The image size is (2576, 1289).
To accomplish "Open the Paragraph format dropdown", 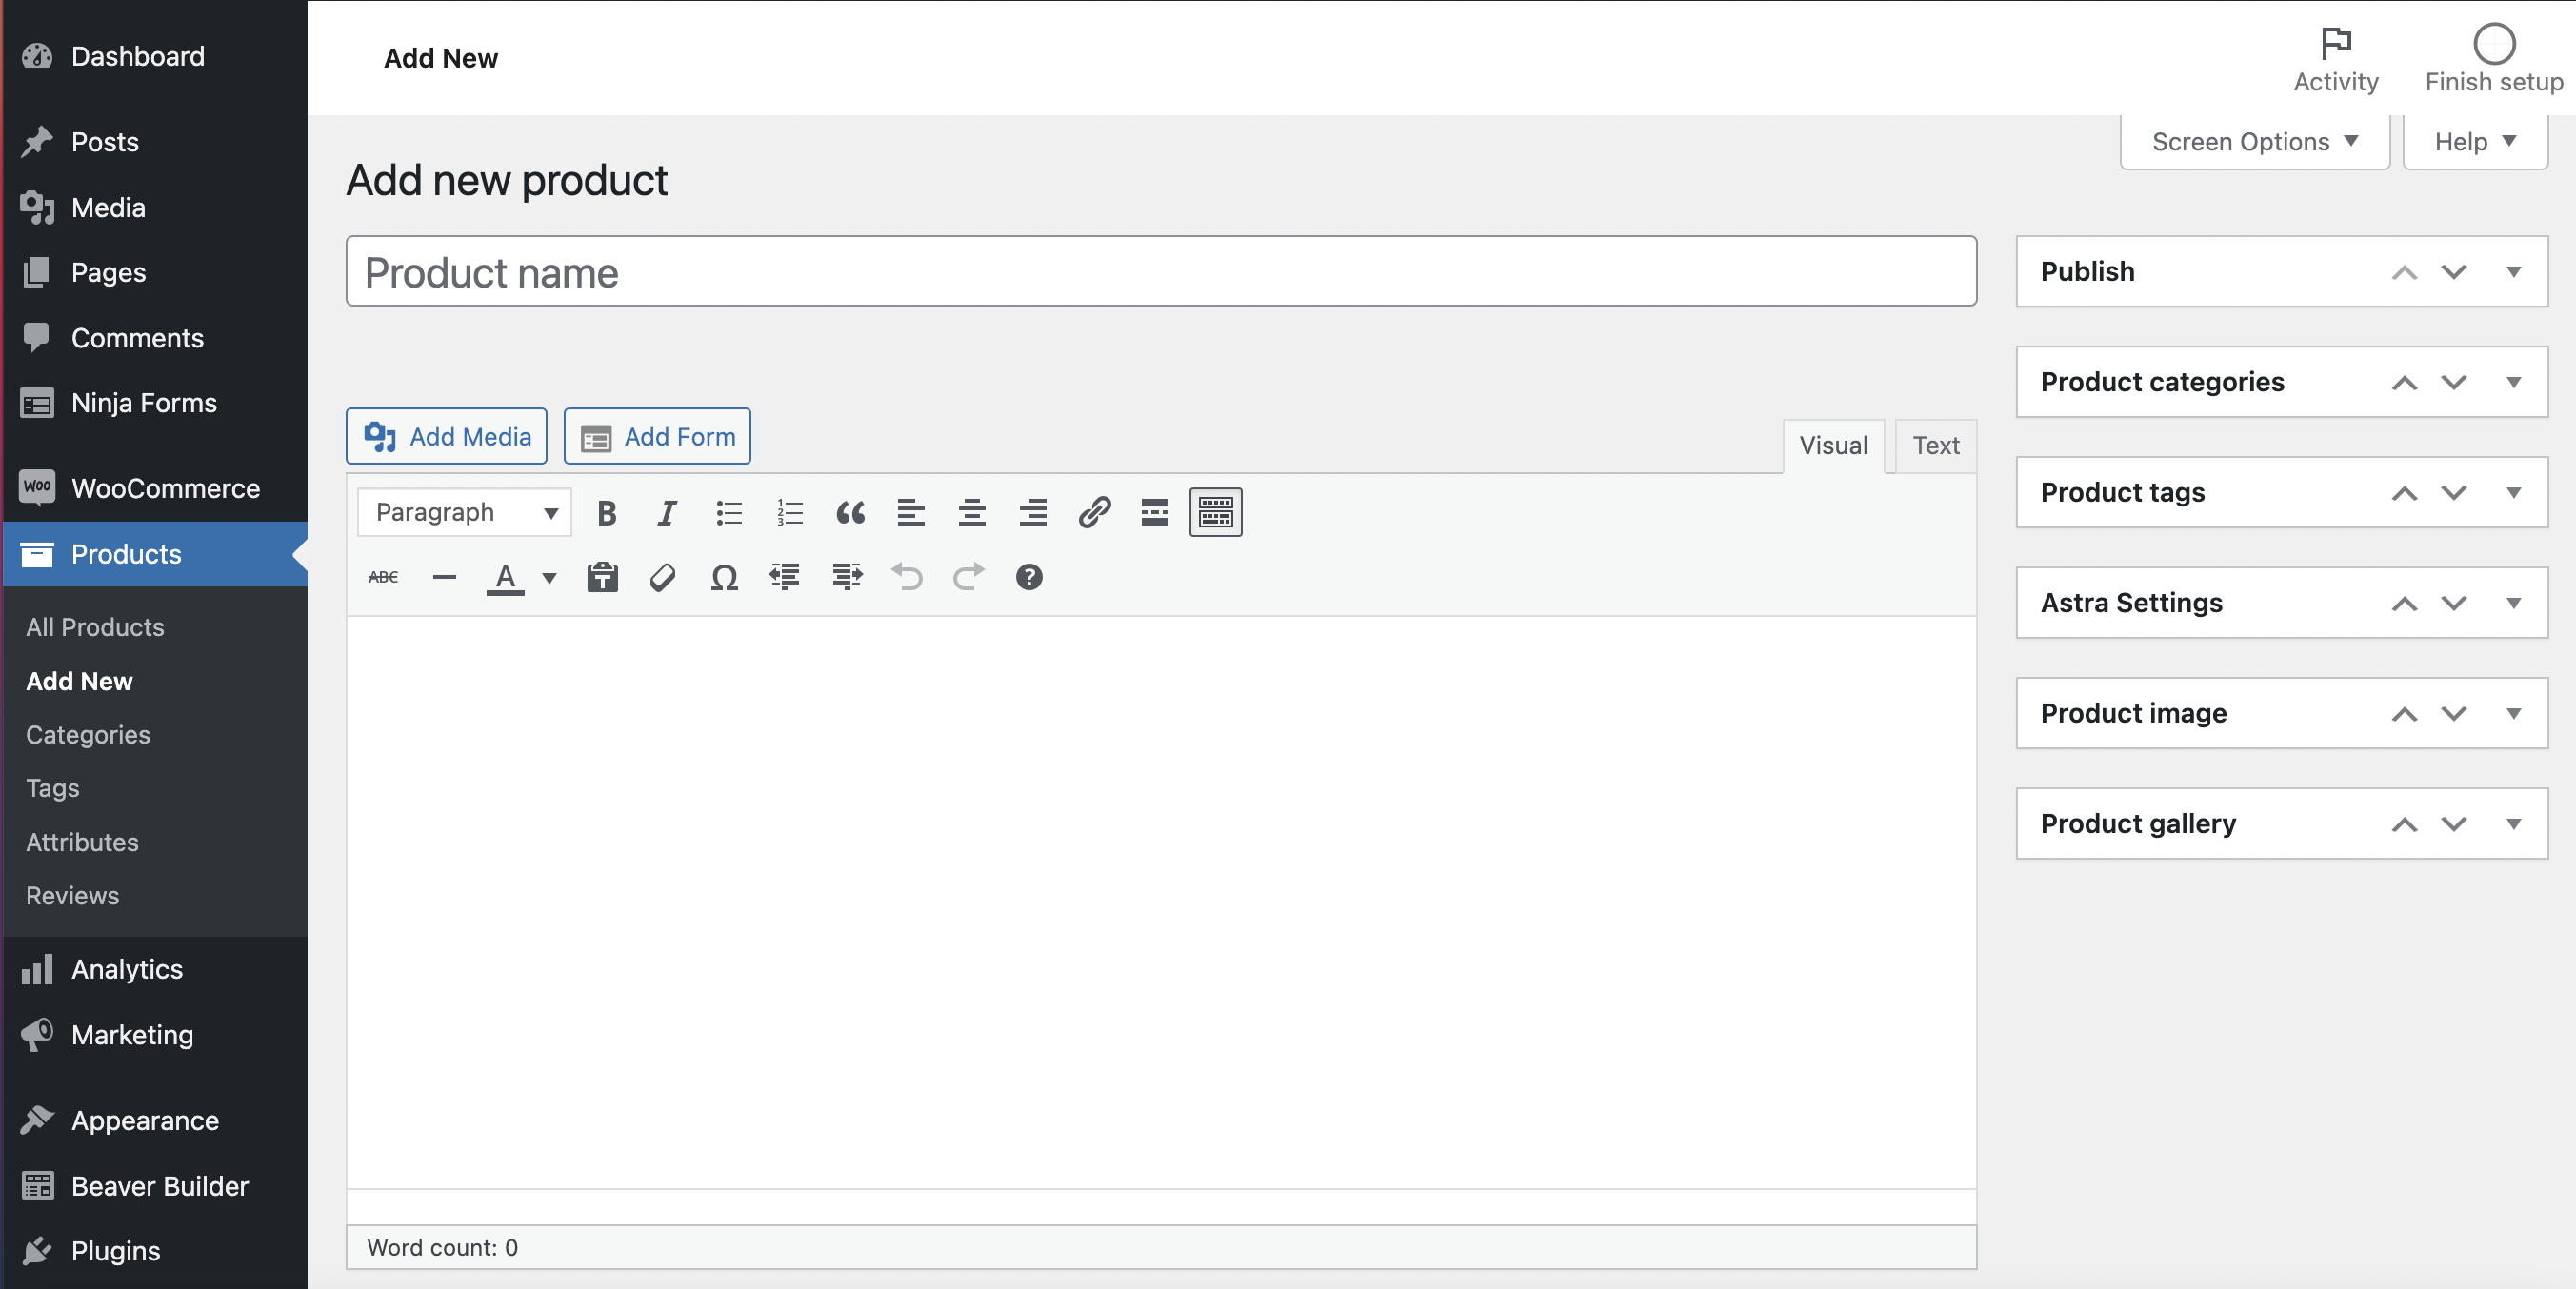I will coord(462,513).
